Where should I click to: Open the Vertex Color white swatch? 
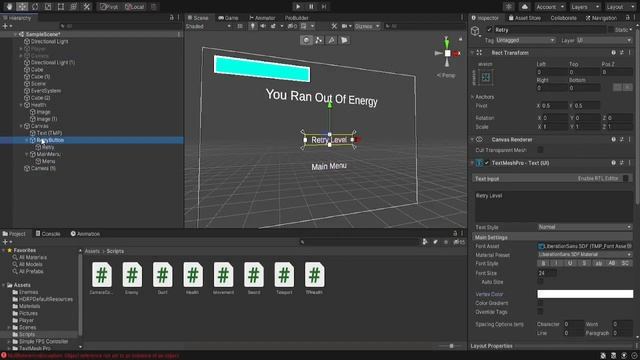[585, 294]
